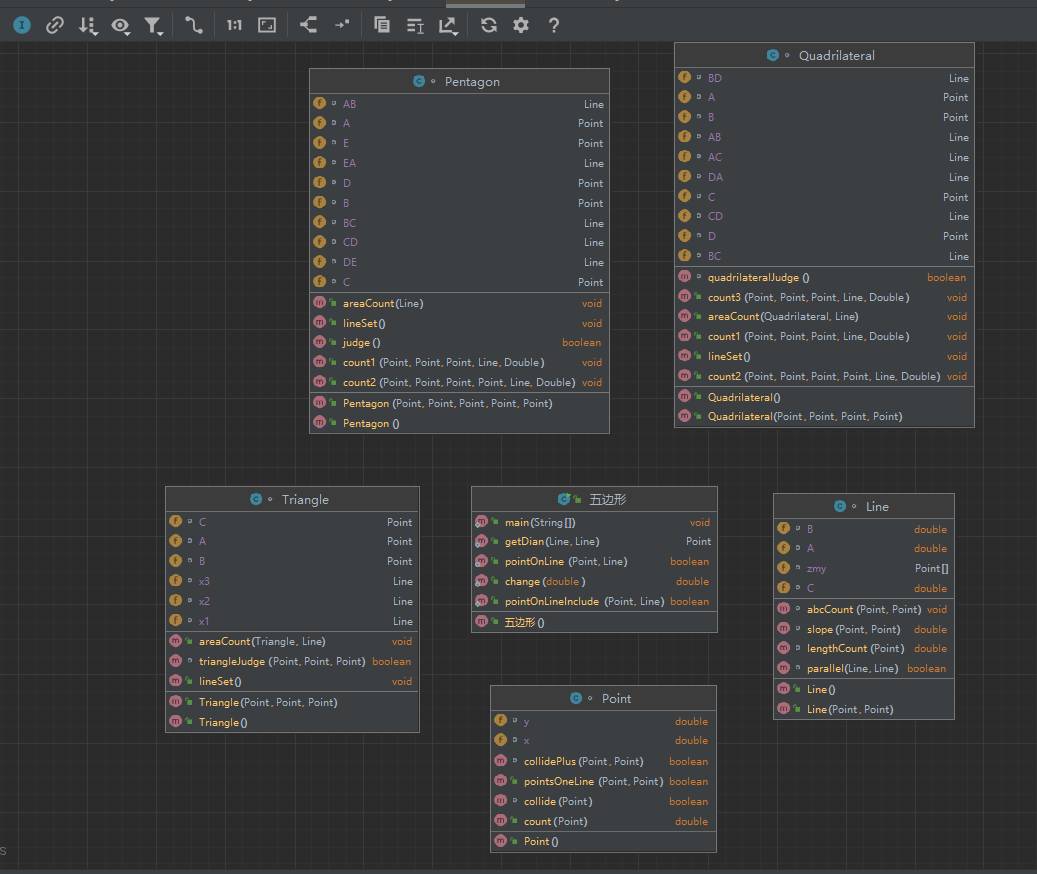Click the copy diagram icon

tap(382, 25)
